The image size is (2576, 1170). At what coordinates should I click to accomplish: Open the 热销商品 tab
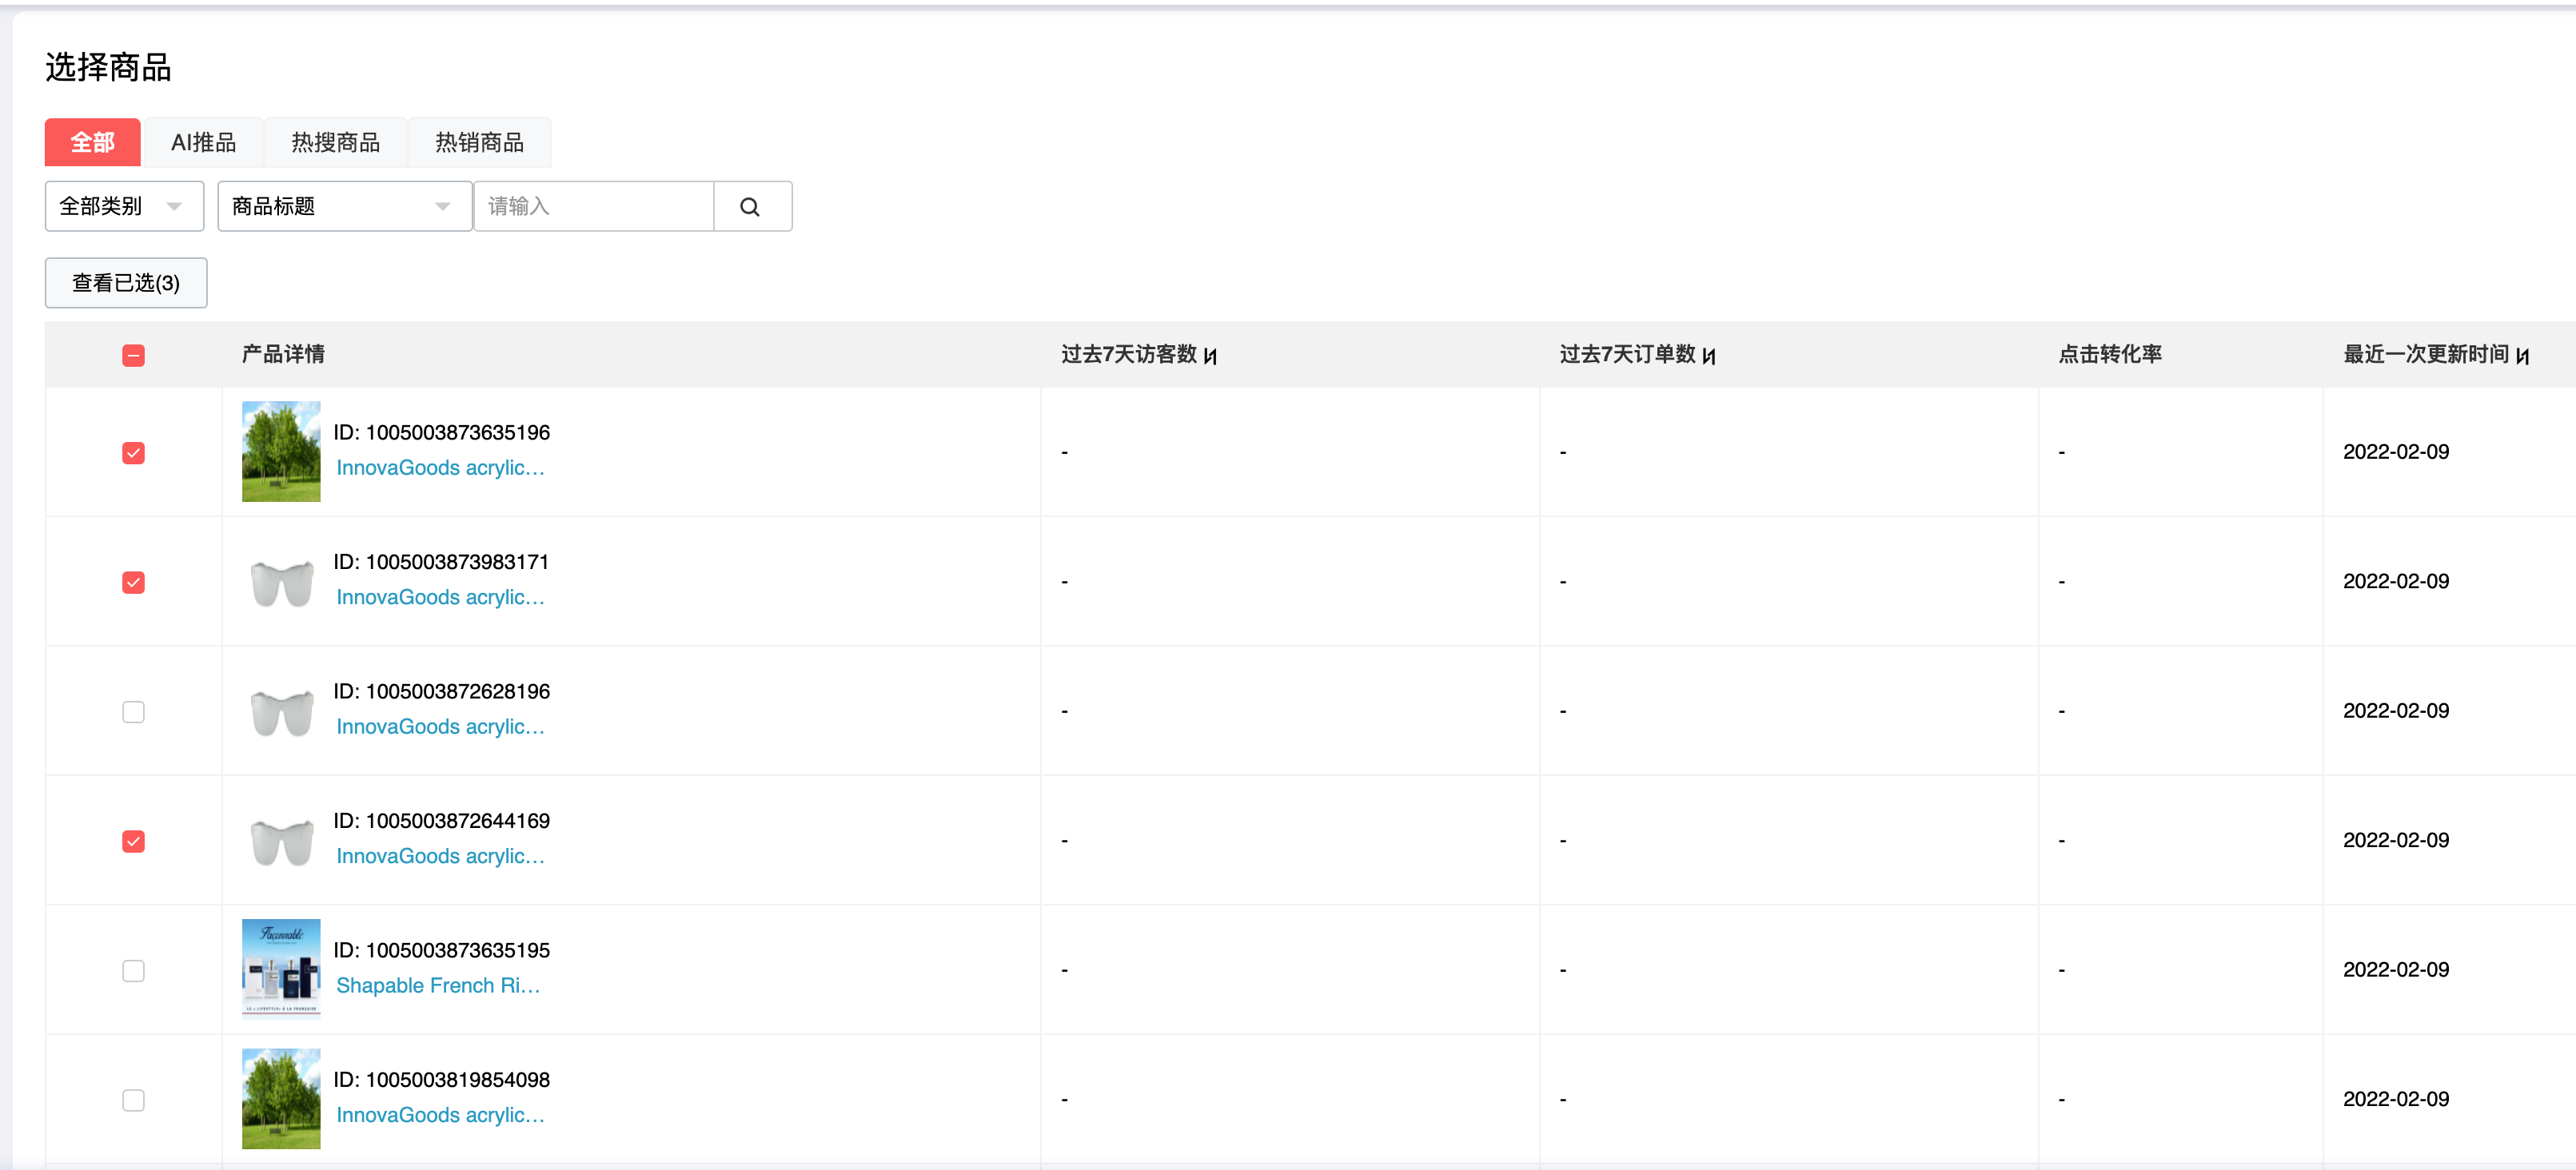pos(479,142)
